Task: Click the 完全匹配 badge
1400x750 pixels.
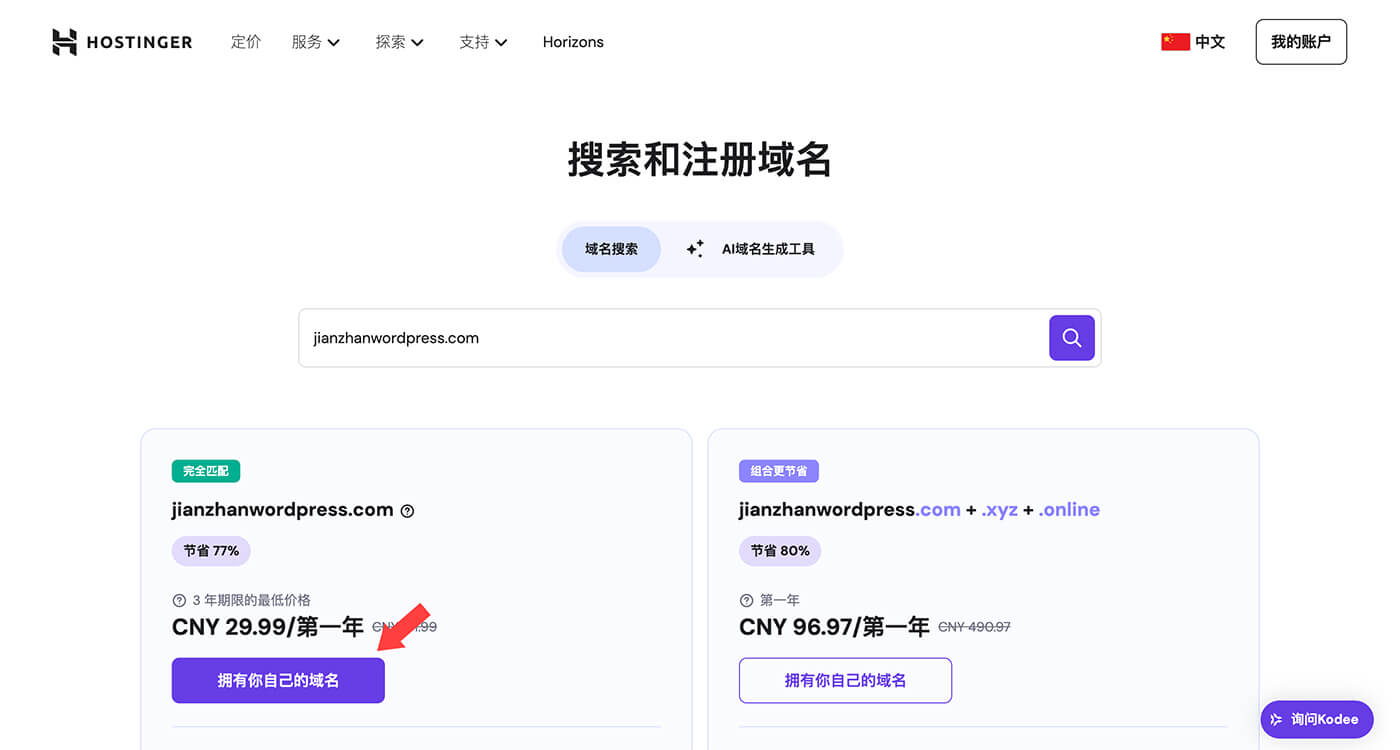Action: [206, 470]
